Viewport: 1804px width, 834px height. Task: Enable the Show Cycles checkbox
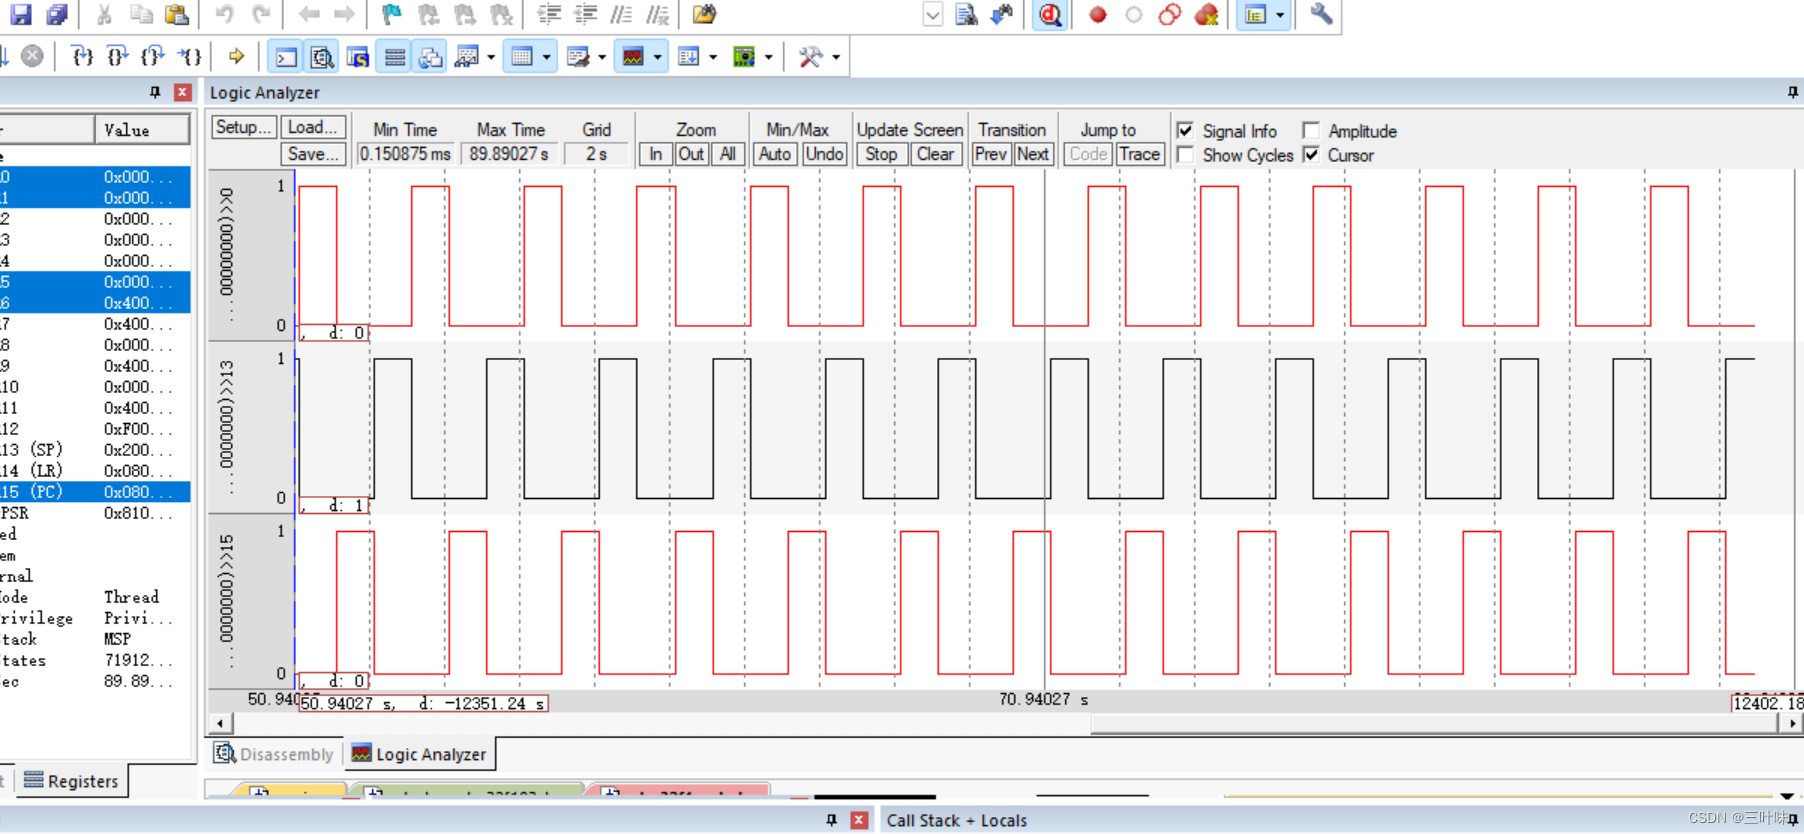tap(1185, 154)
